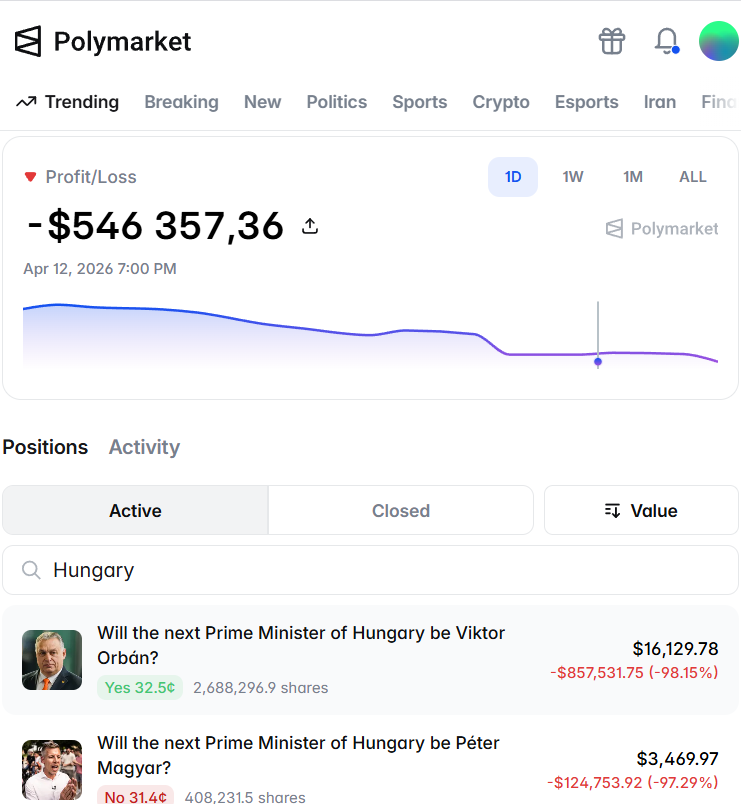Select the ALL time range
The image size is (741, 804).
point(693,177)
